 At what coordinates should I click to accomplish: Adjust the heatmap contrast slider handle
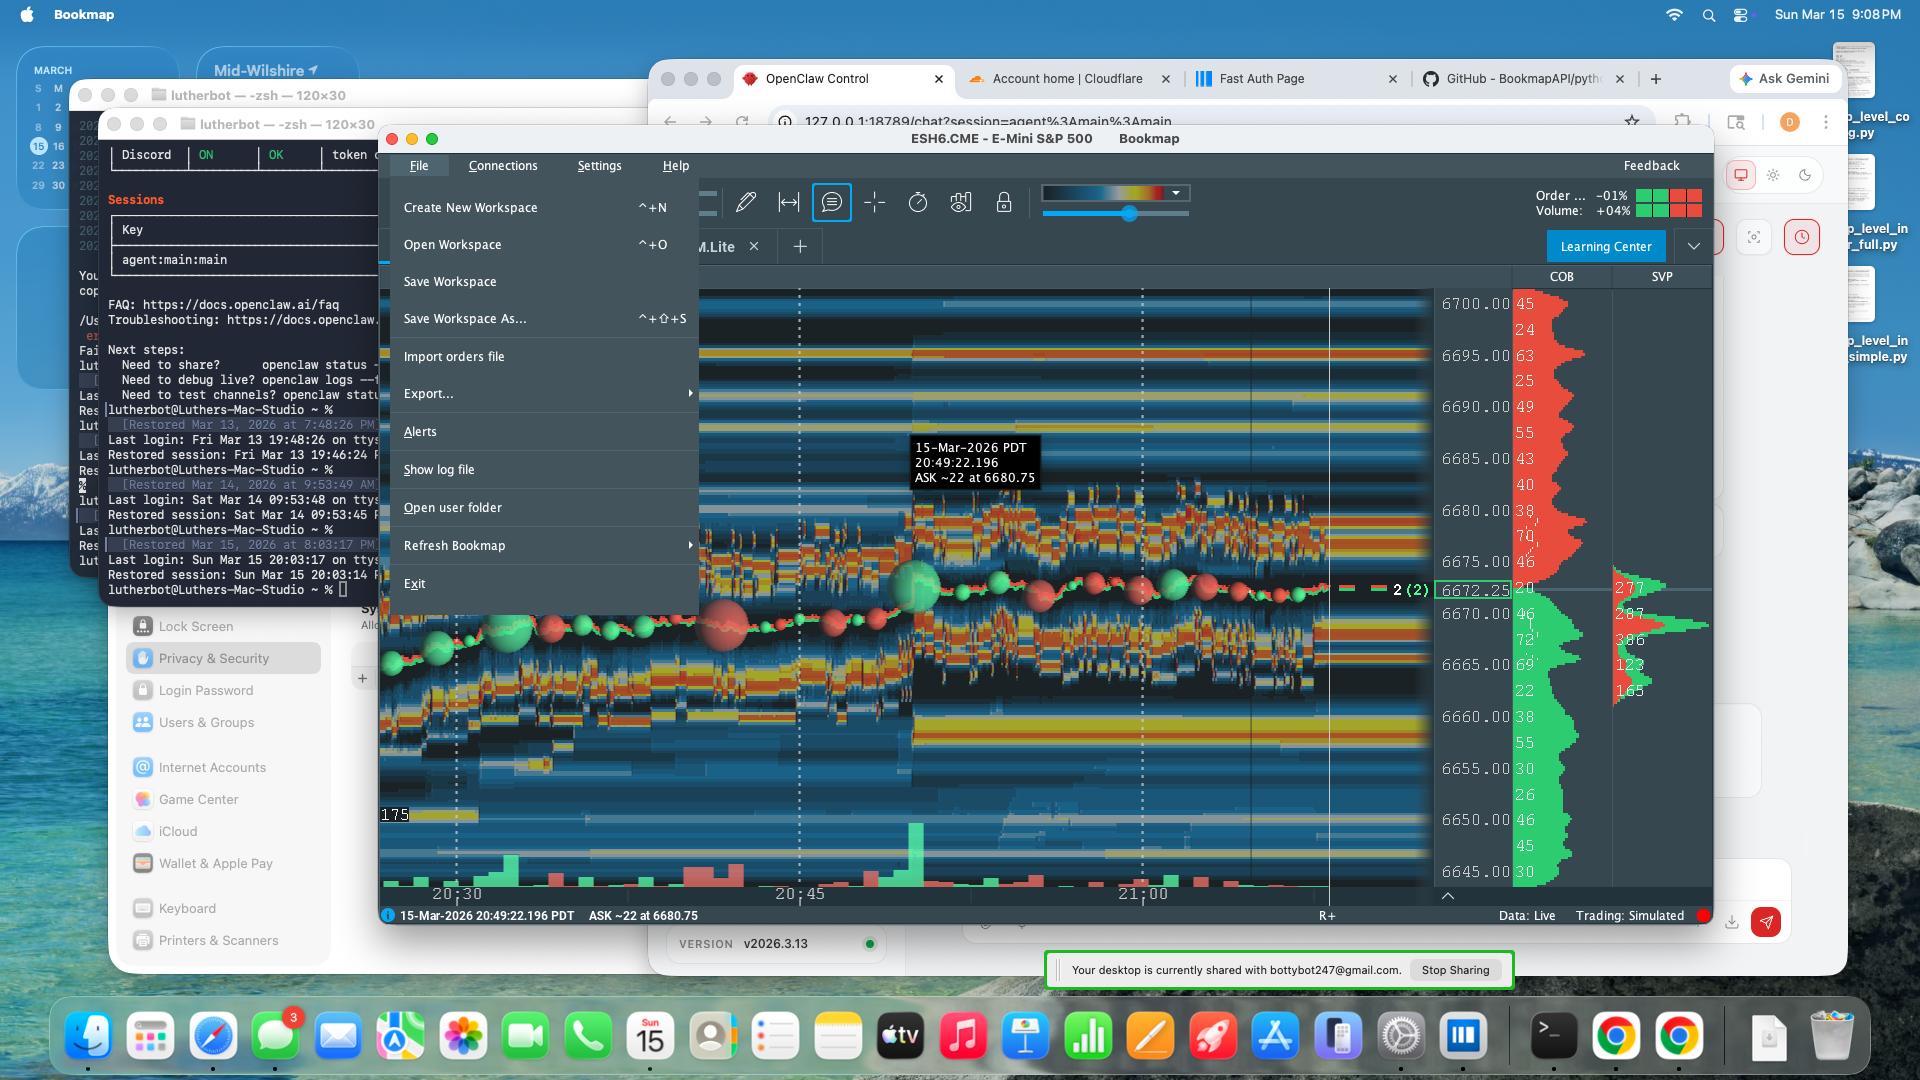tap(1129, 214)
